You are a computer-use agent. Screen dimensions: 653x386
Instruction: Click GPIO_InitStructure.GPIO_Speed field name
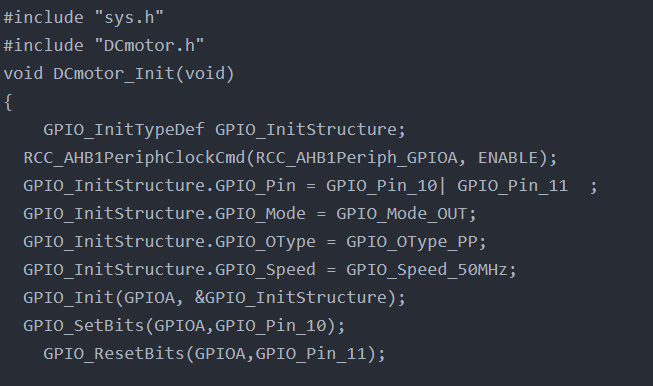pyautogui.click(x=169, y=270)
